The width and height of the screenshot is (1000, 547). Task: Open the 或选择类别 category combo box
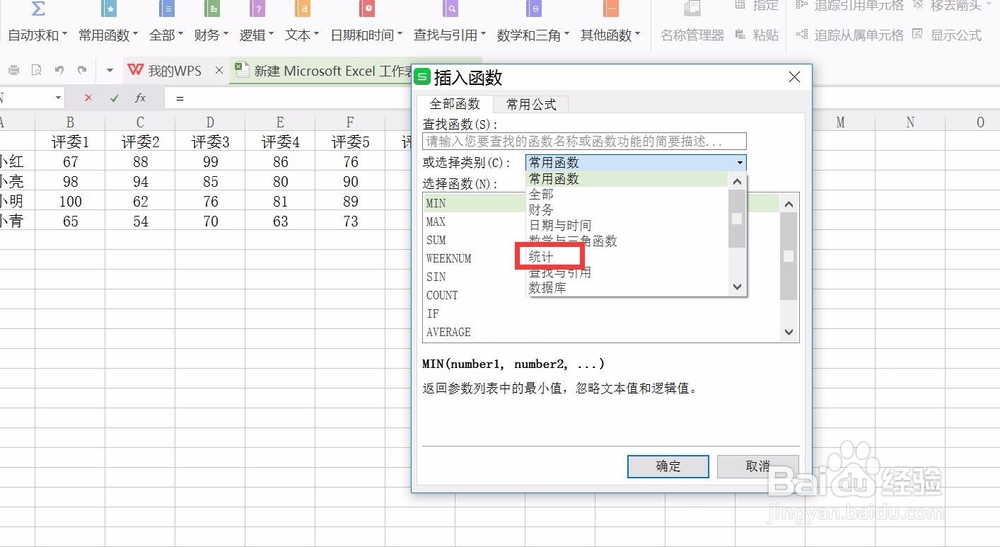coord(636,163)
